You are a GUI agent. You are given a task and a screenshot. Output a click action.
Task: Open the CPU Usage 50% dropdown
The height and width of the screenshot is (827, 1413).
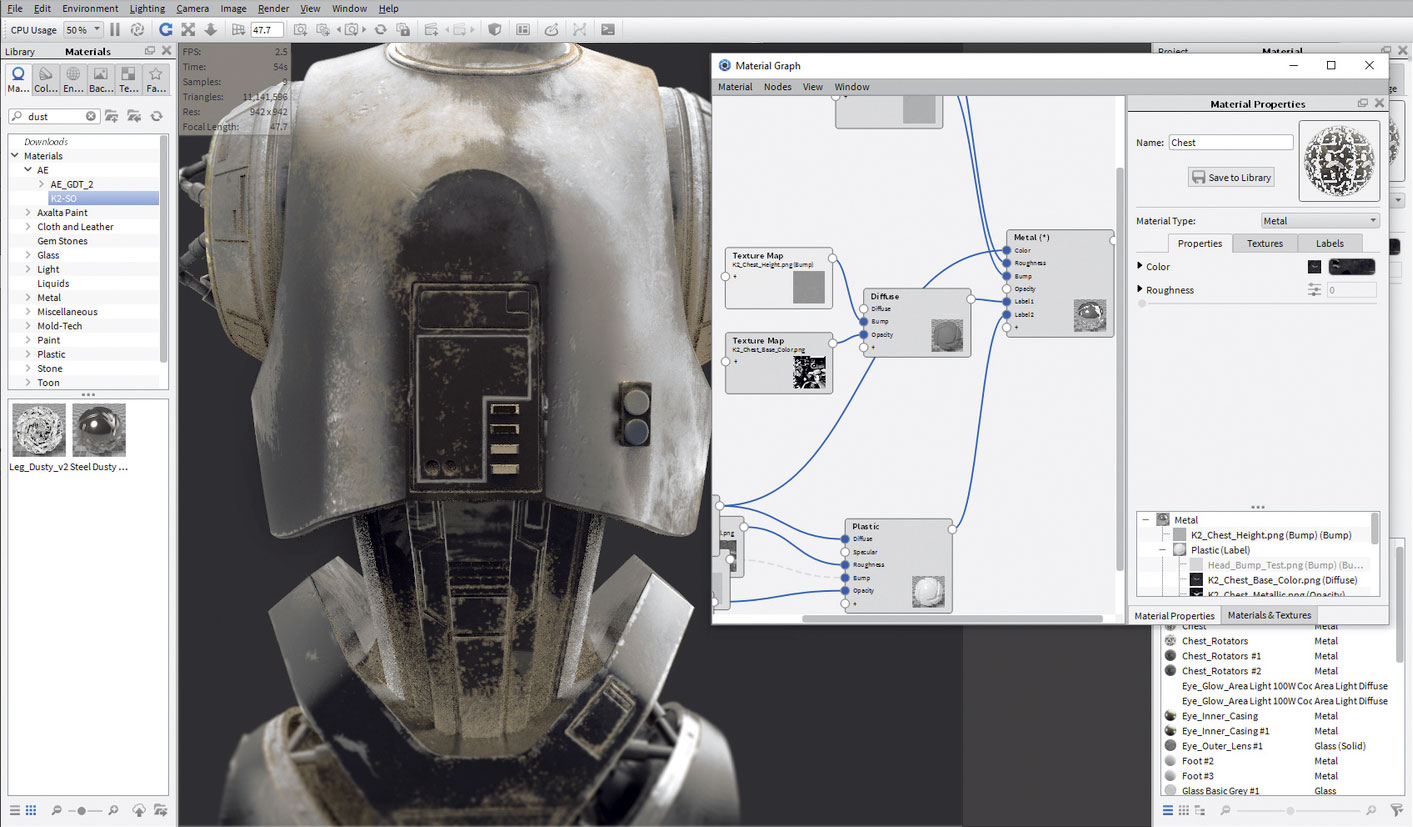tap(83, 30)
